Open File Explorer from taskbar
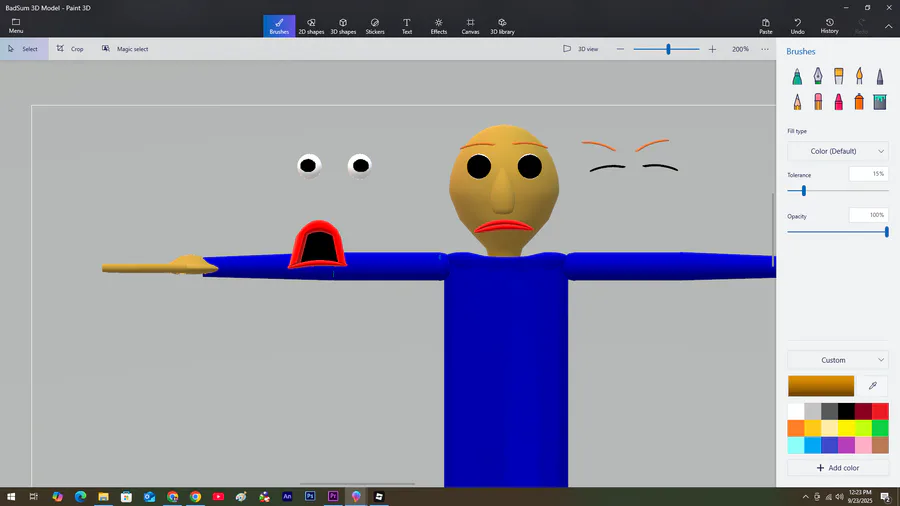The image size is (900, 506). [103, 497]
